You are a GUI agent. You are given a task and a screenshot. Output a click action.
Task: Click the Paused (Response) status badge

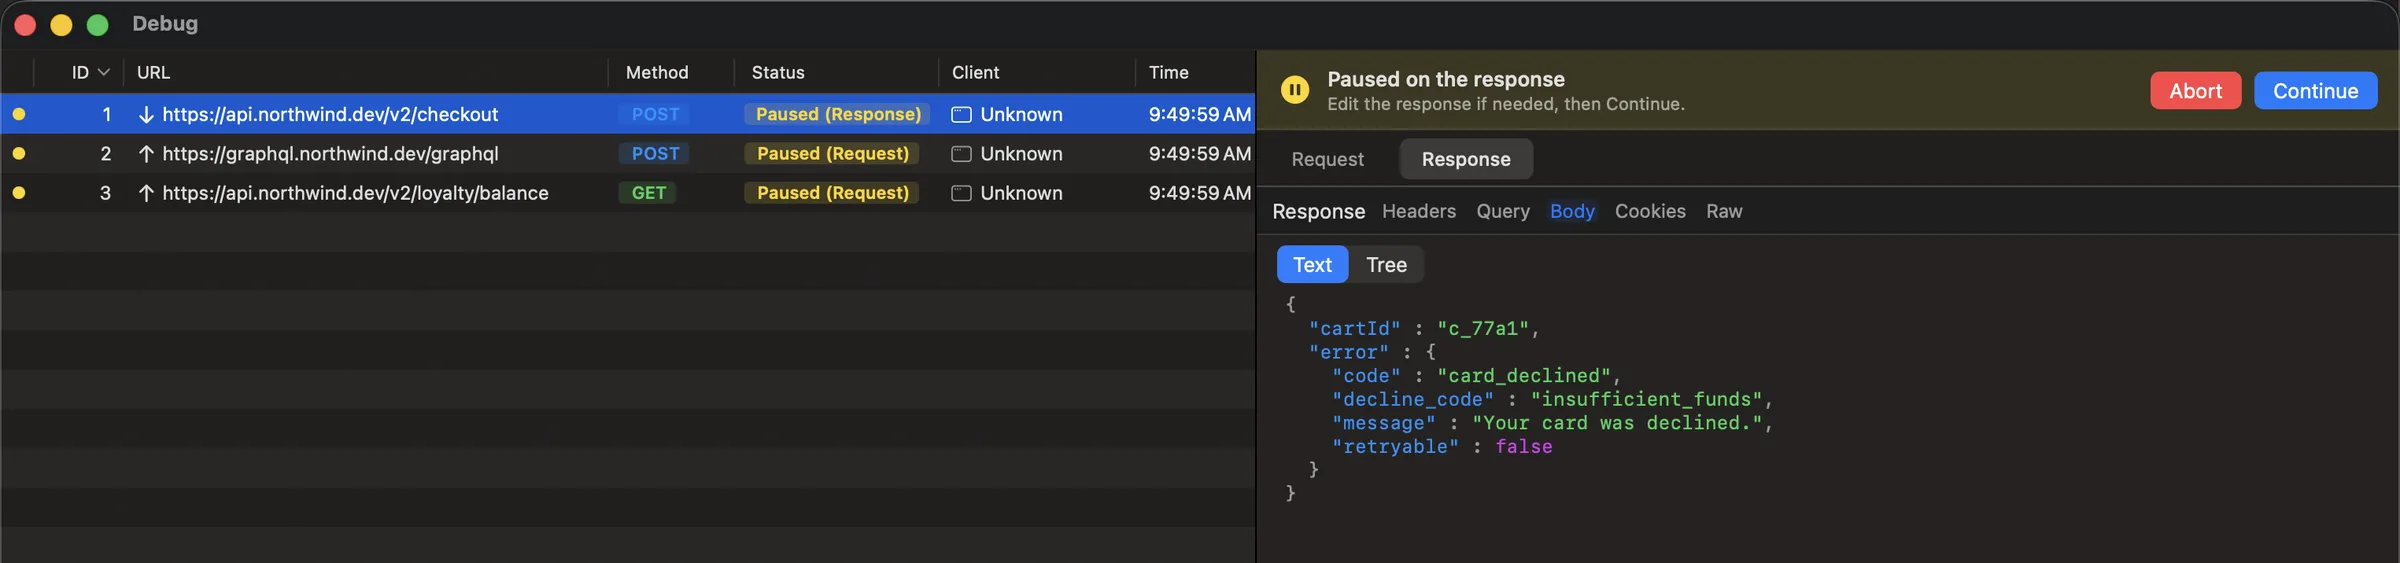point(838,114)
